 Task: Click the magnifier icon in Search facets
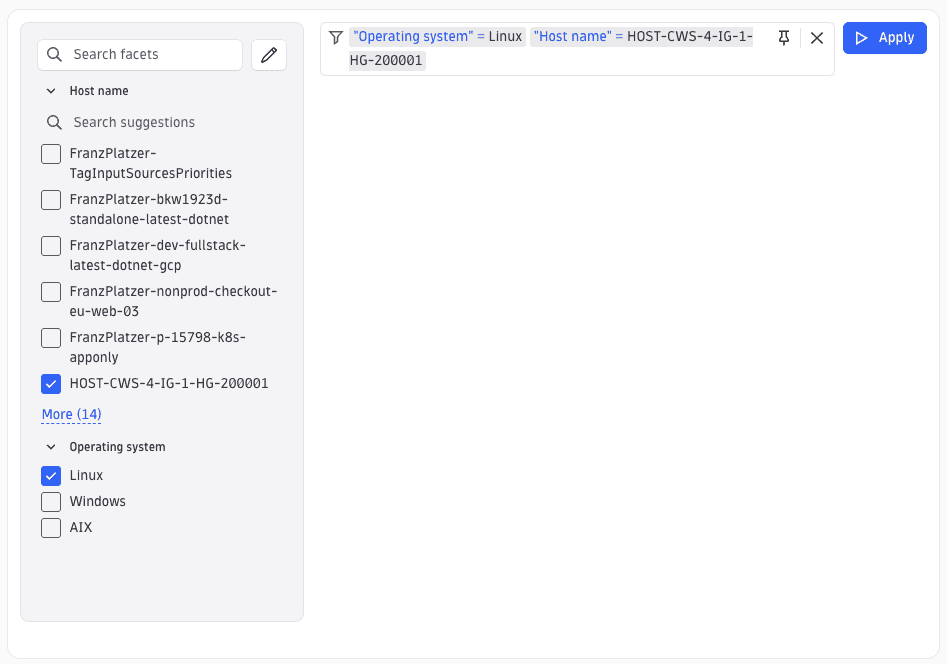pyautogui.click(x=54, y=54)
